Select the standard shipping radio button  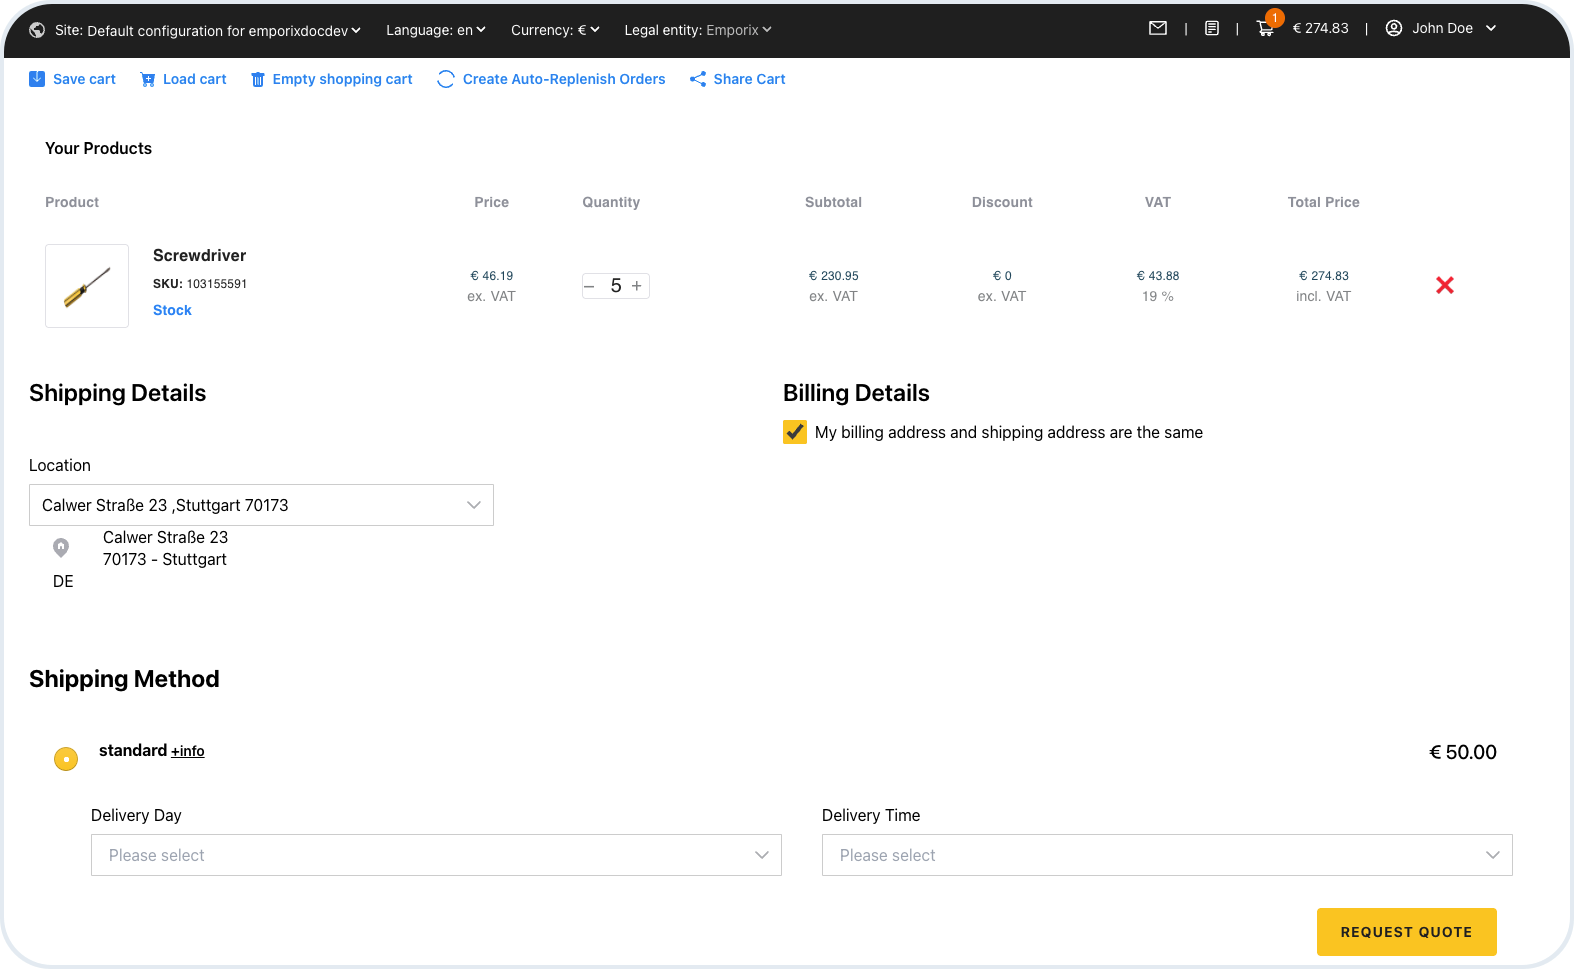(66, 759)
